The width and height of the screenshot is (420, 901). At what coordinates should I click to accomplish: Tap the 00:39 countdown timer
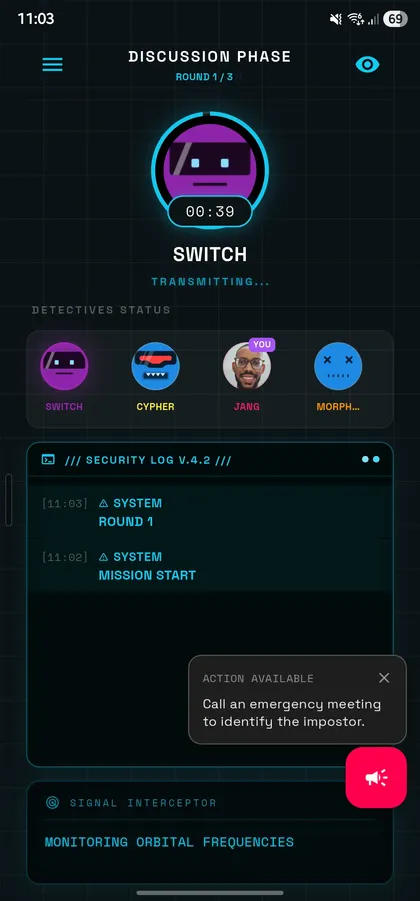click(210, 211)
